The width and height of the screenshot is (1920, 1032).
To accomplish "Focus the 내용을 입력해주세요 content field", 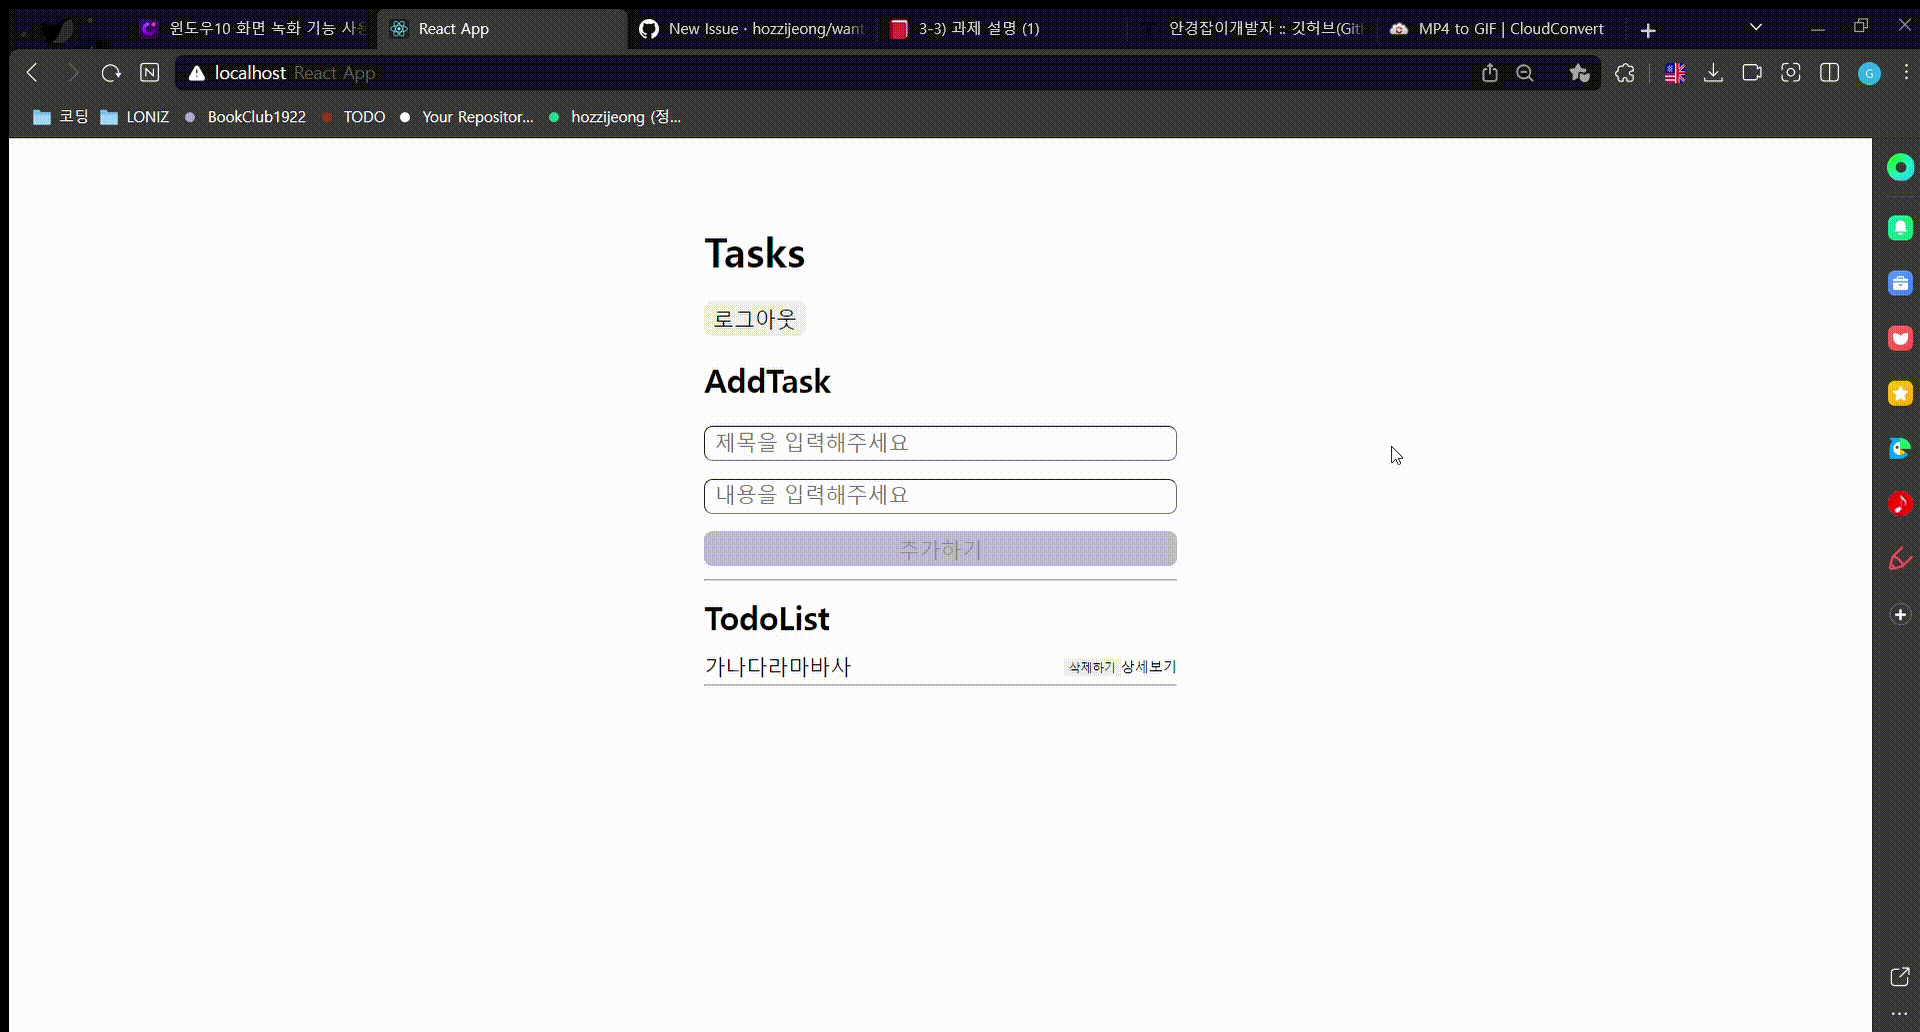I will click(940, 496).
